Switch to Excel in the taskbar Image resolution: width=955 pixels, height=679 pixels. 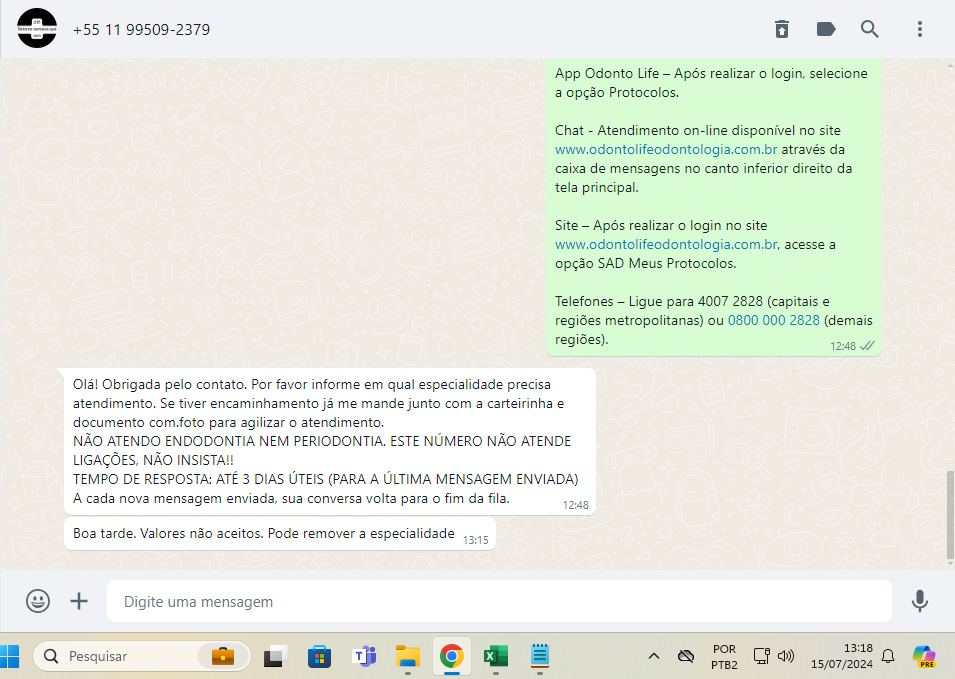click(495, 656)
